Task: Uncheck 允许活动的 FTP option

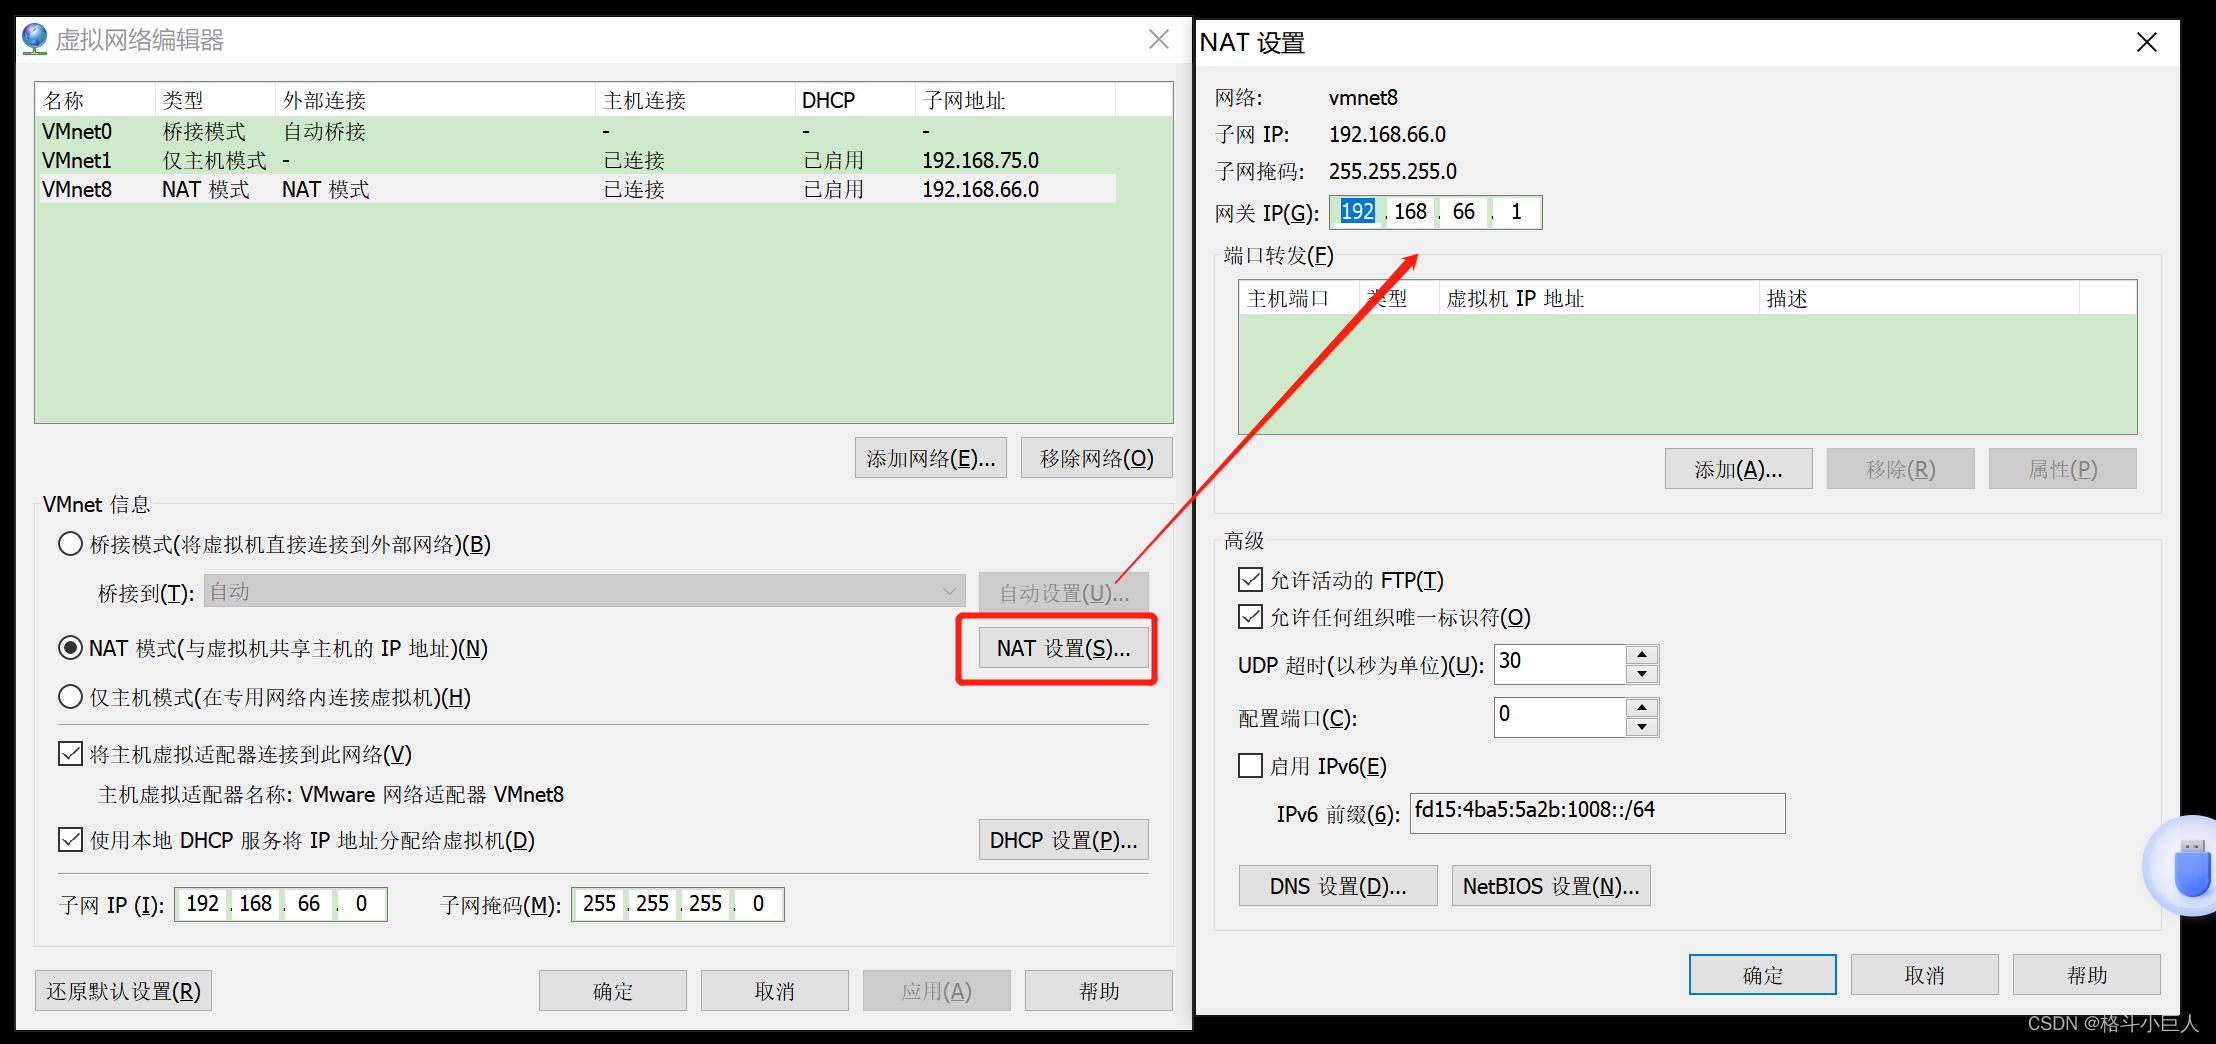Action: click(x=1250, y=579)
